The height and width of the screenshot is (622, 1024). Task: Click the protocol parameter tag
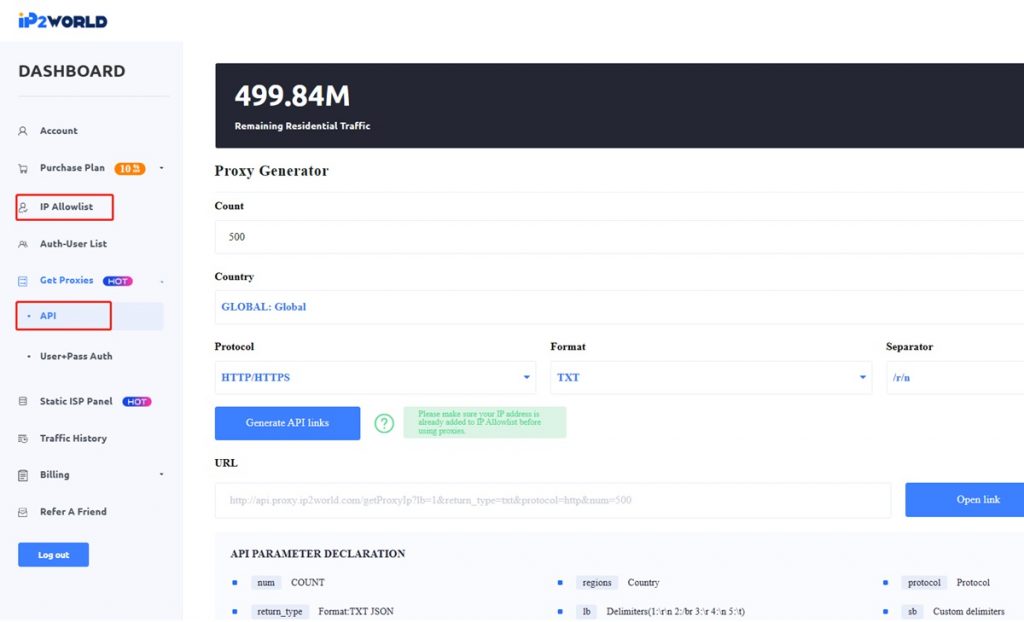[923, 583]
